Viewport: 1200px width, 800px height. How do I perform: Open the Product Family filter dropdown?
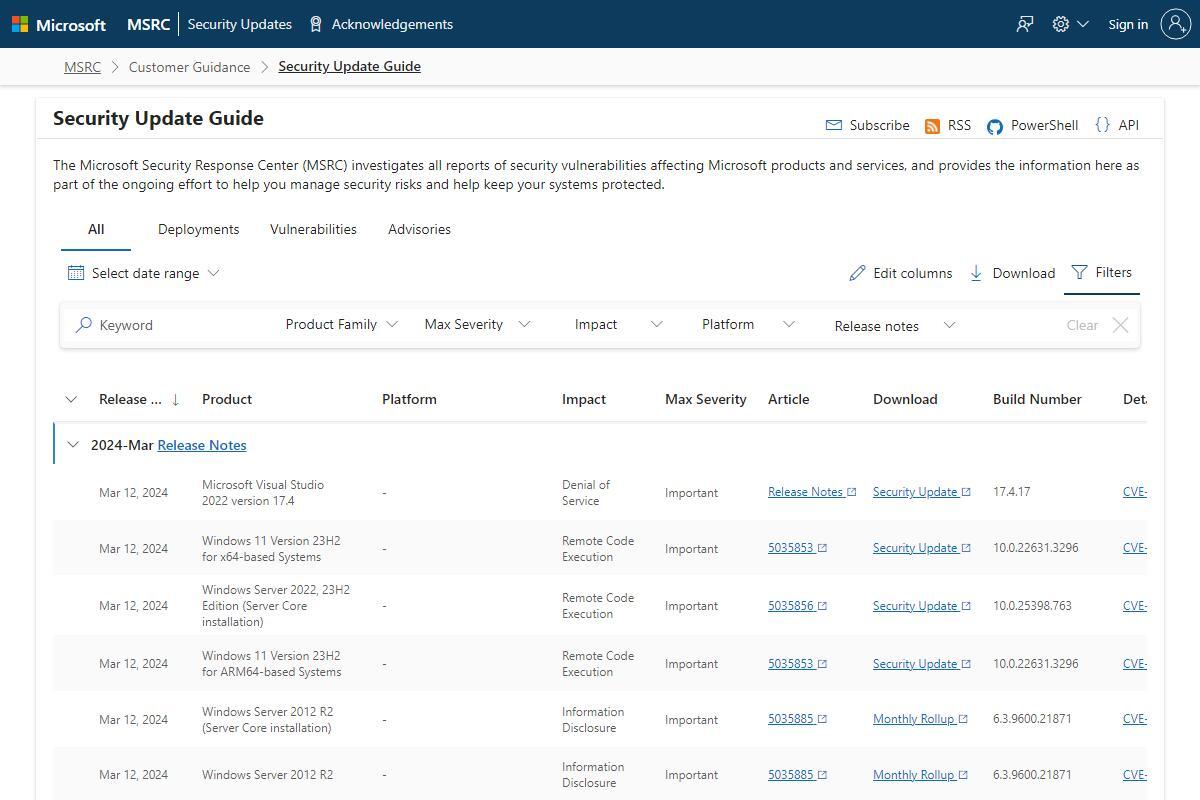[341, 324]
